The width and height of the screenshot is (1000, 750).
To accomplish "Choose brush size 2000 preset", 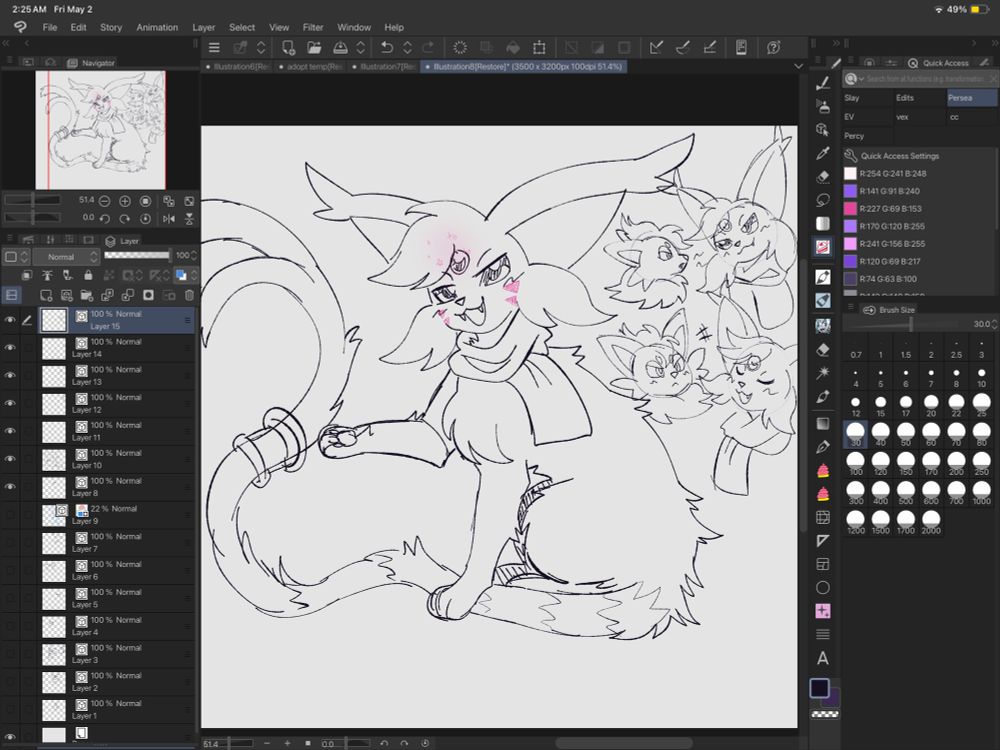I will pyautogui.click(x=931, y=520).
